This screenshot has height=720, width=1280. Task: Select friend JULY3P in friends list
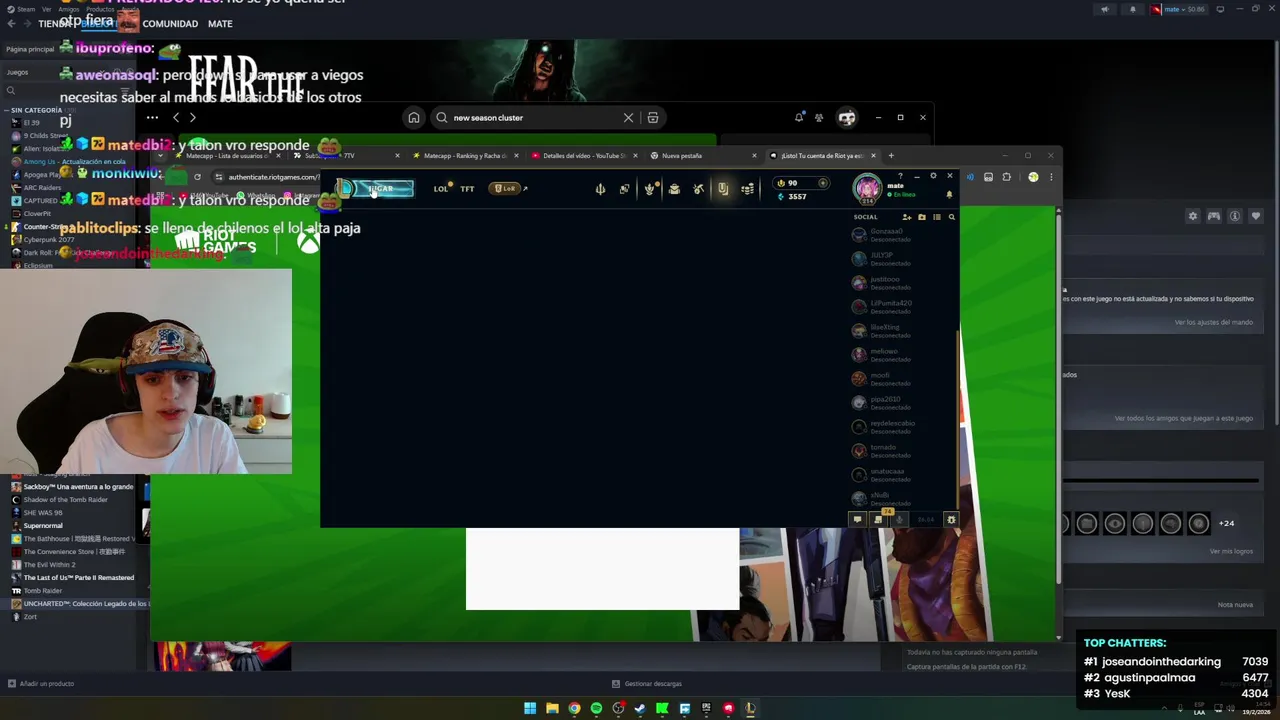pos(903,259)
